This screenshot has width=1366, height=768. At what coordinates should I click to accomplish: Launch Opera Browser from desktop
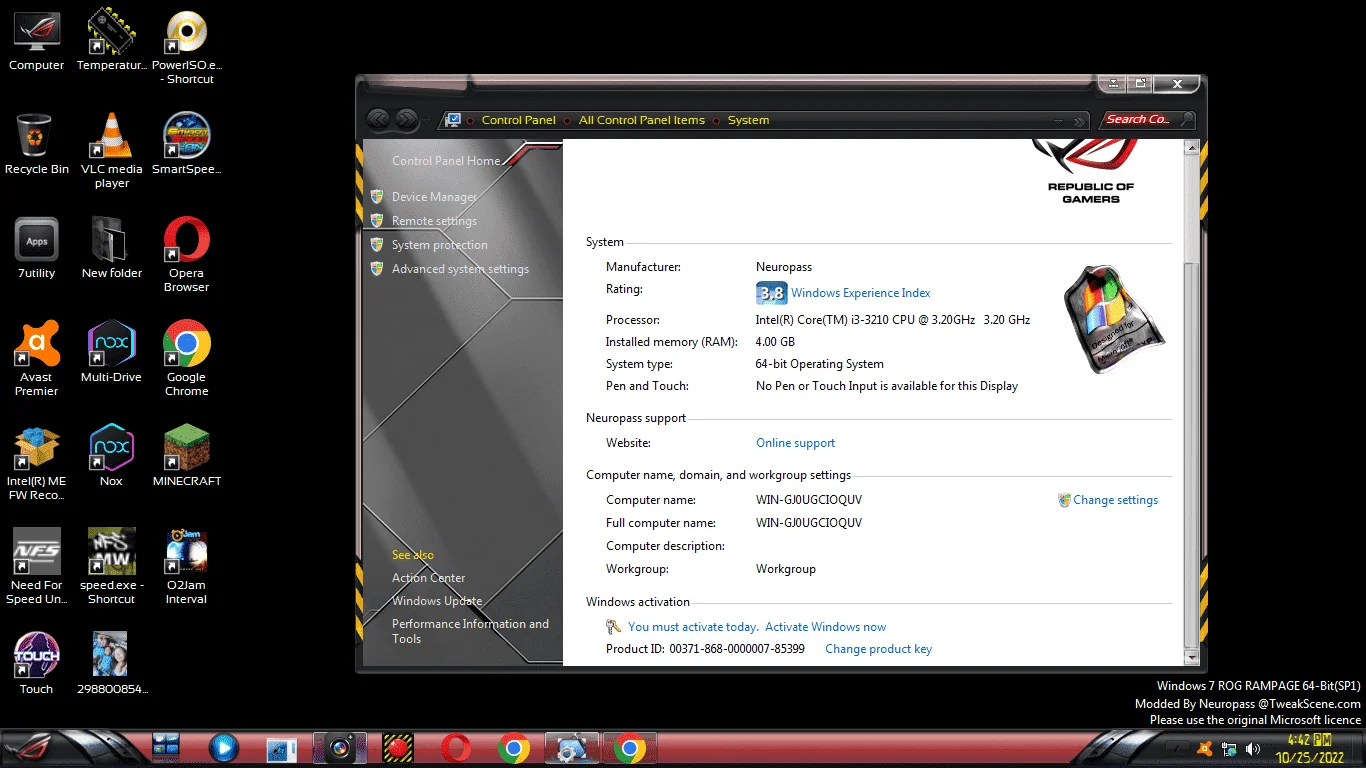coord(186,254)
